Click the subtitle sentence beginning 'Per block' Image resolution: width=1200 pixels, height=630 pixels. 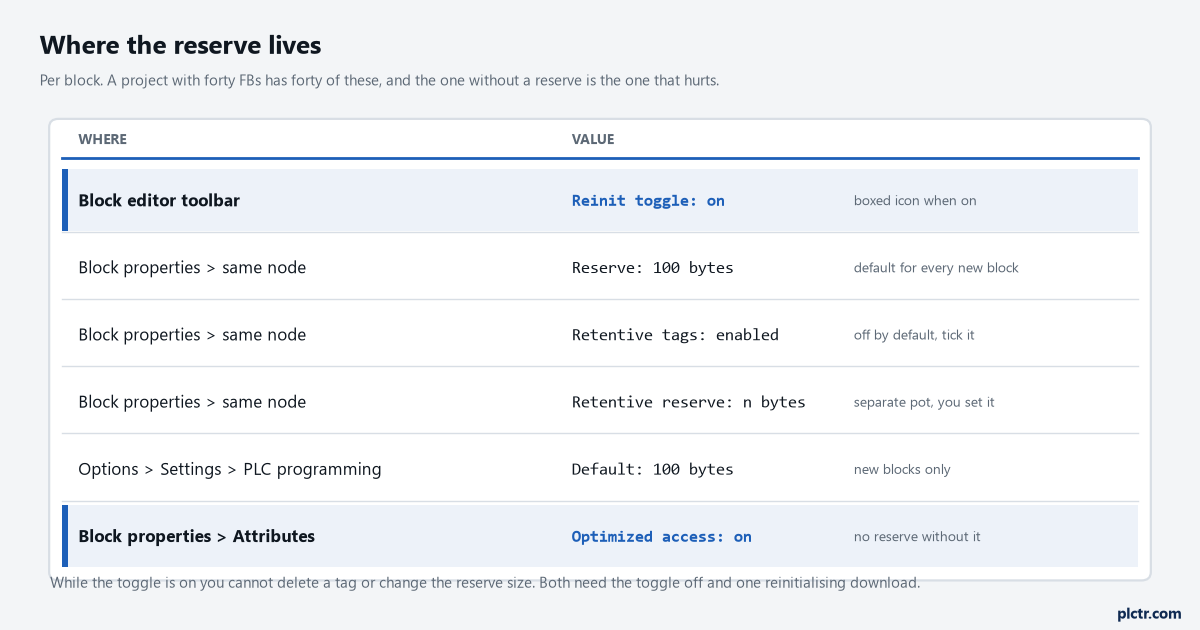[379, 80]
